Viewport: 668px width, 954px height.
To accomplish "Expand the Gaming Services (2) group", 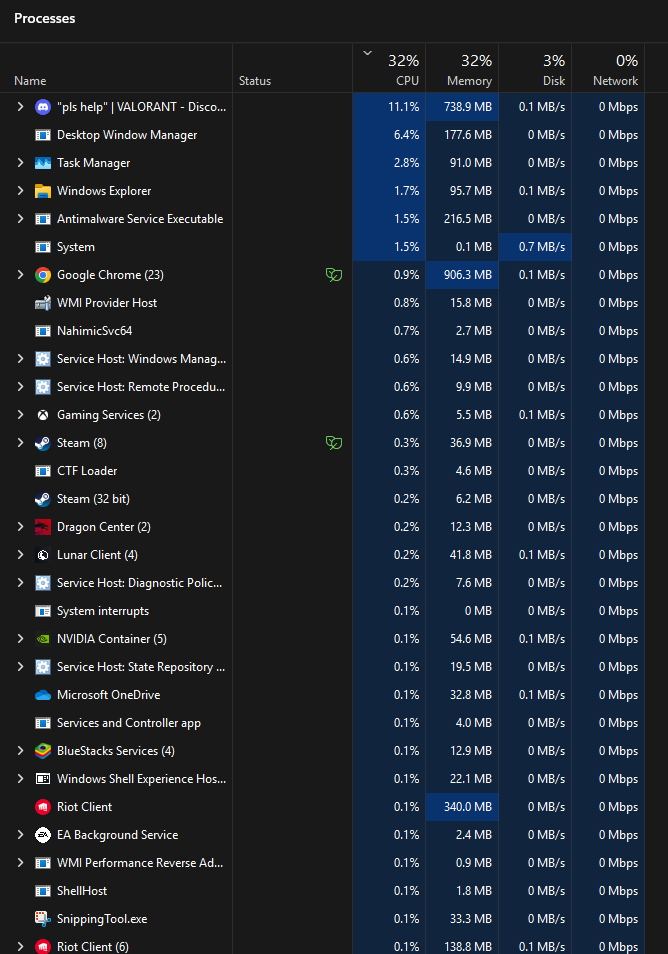I will click(x=20, y=415).
